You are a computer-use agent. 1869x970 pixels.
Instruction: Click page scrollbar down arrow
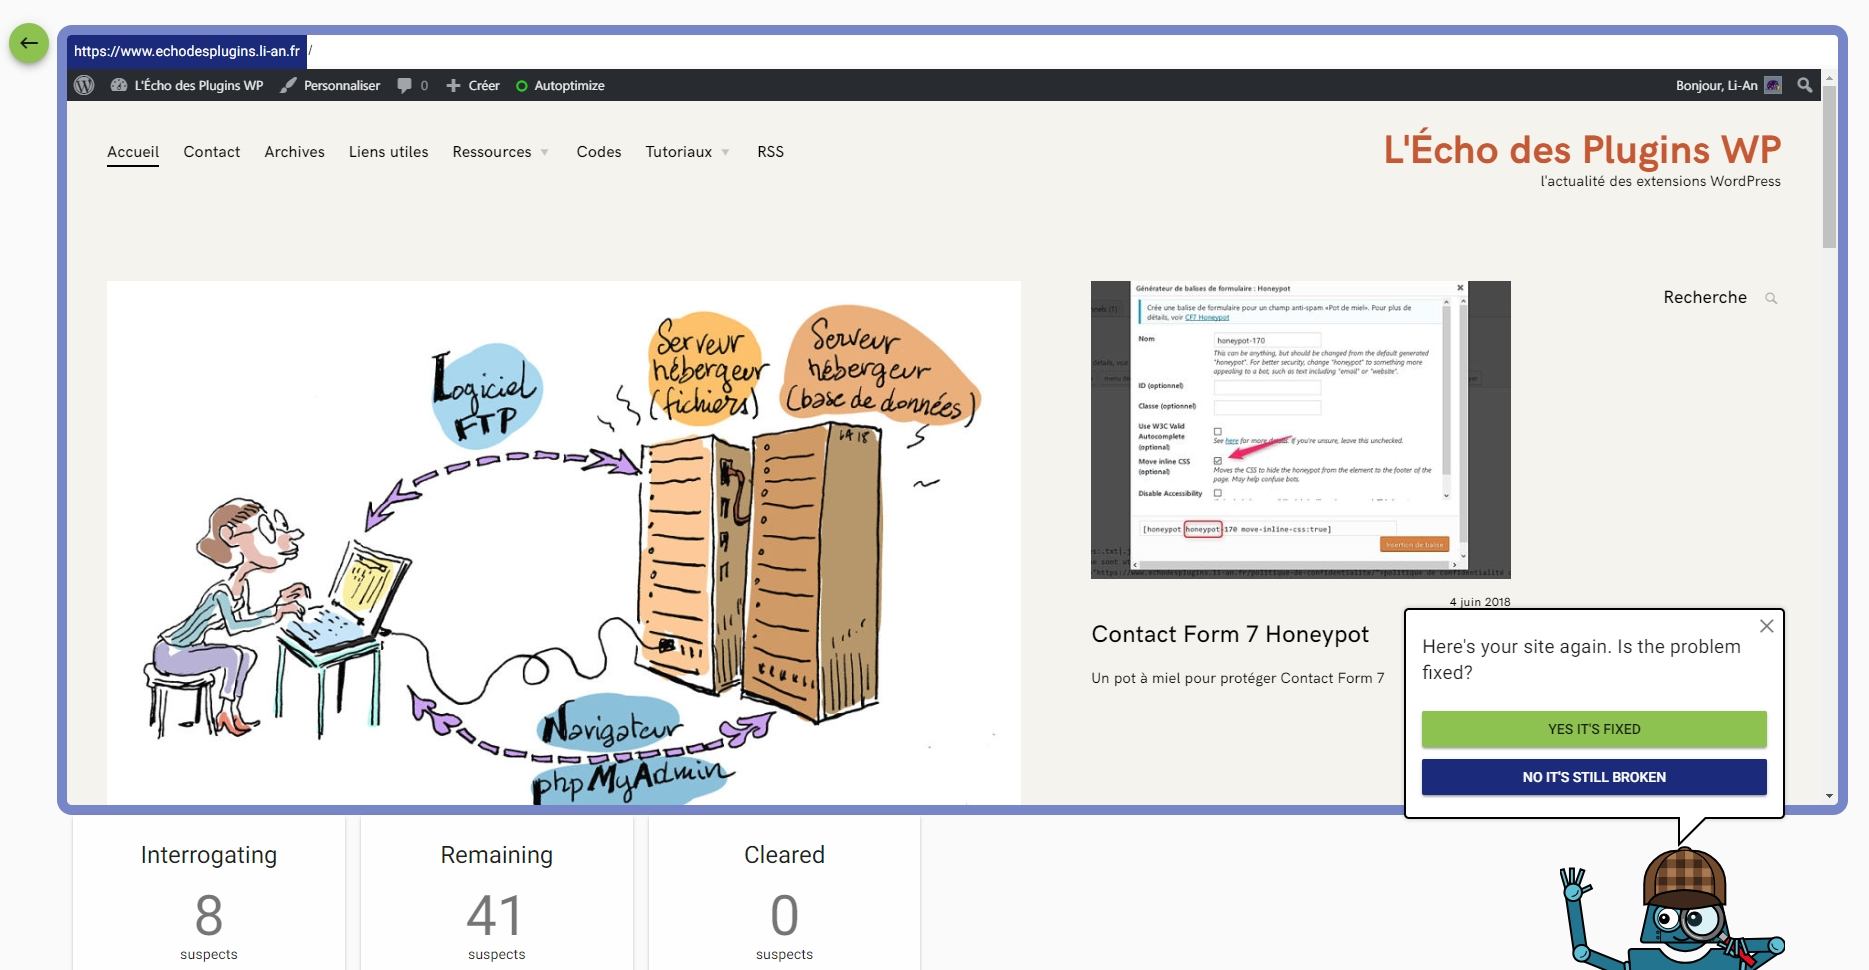(1829, 797)
